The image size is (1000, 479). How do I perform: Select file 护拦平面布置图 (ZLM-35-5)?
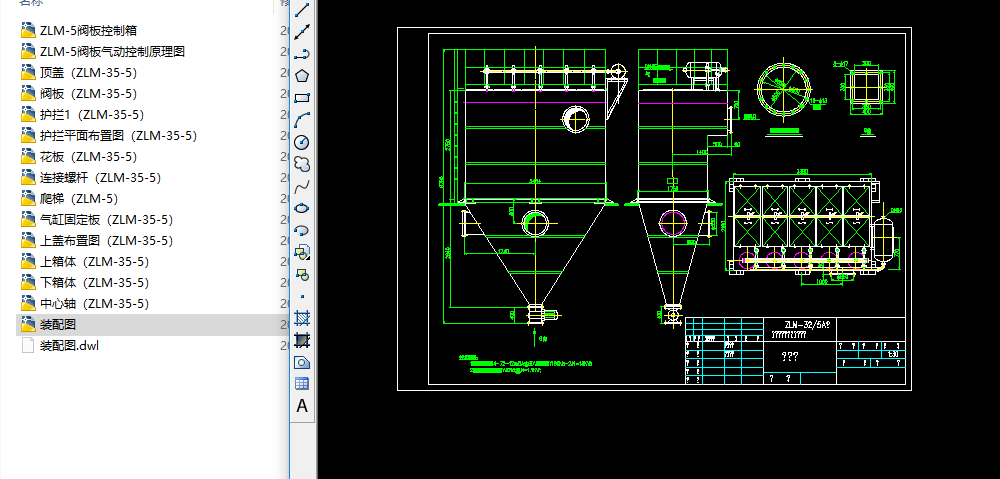[118, 136]
